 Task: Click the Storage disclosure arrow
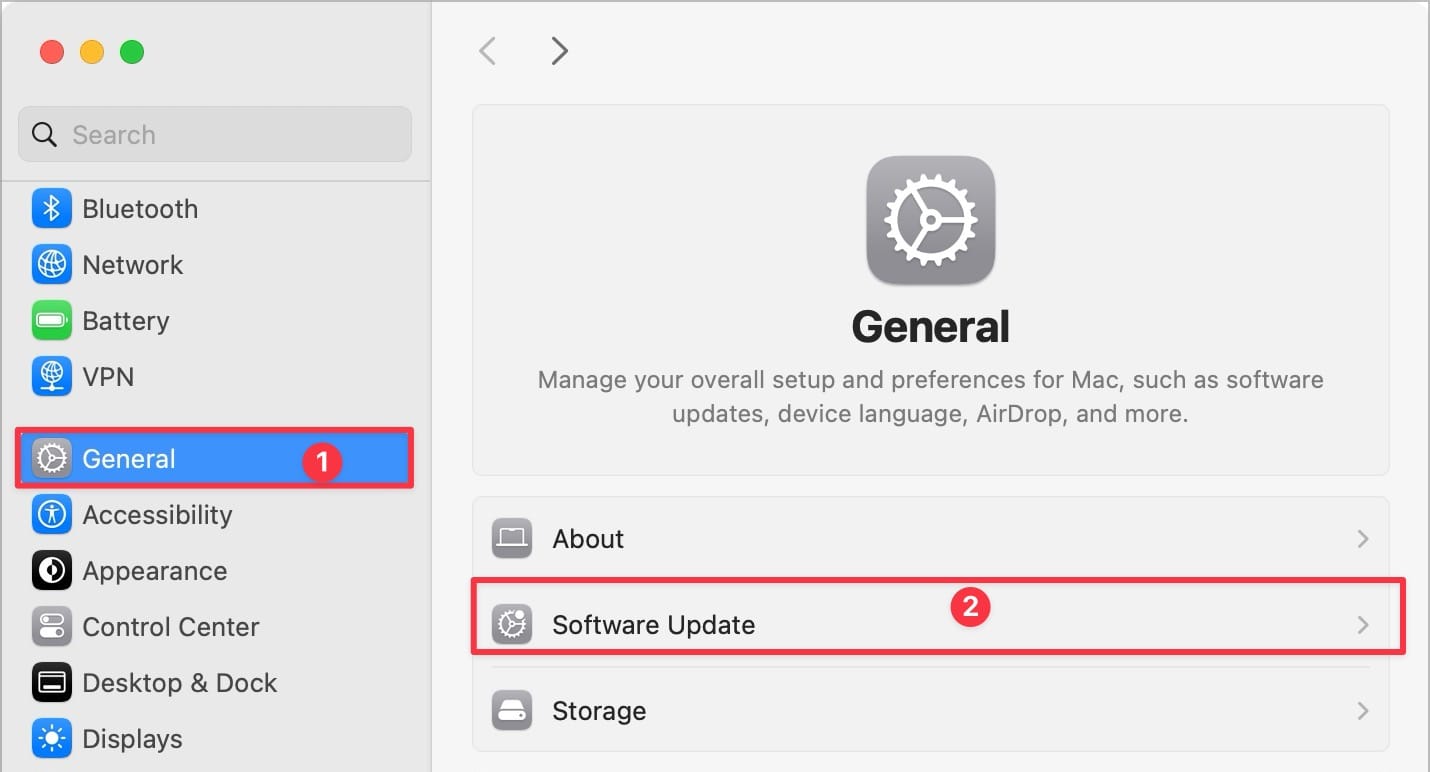point(1362,710)
